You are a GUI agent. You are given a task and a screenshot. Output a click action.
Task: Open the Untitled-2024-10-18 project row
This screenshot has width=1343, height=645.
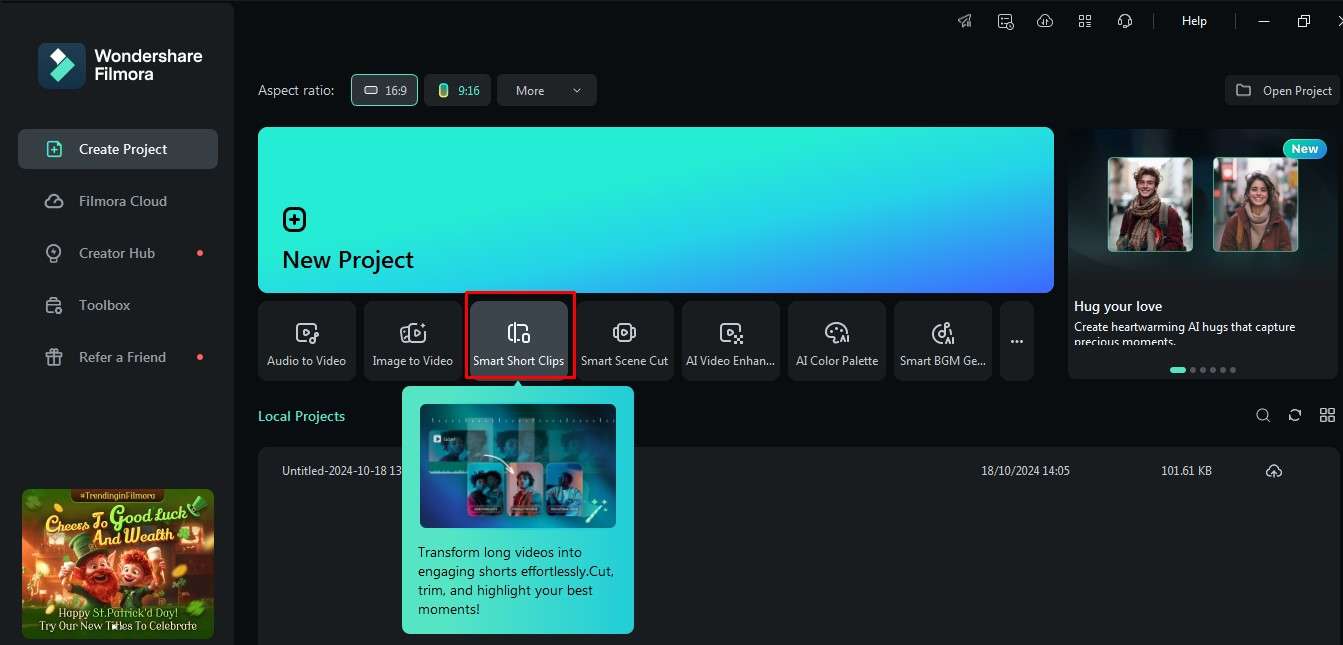(x=798, y=471)
